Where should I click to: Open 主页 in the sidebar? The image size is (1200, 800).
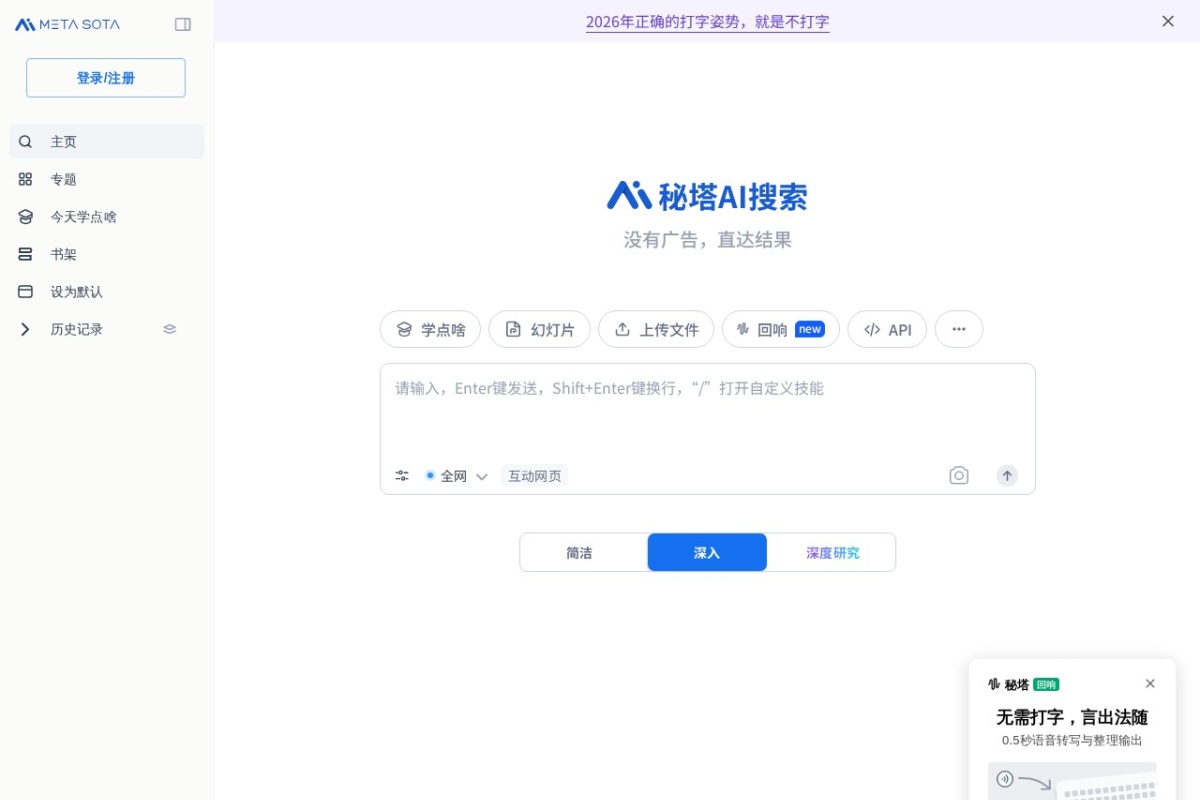pos(106,142)
